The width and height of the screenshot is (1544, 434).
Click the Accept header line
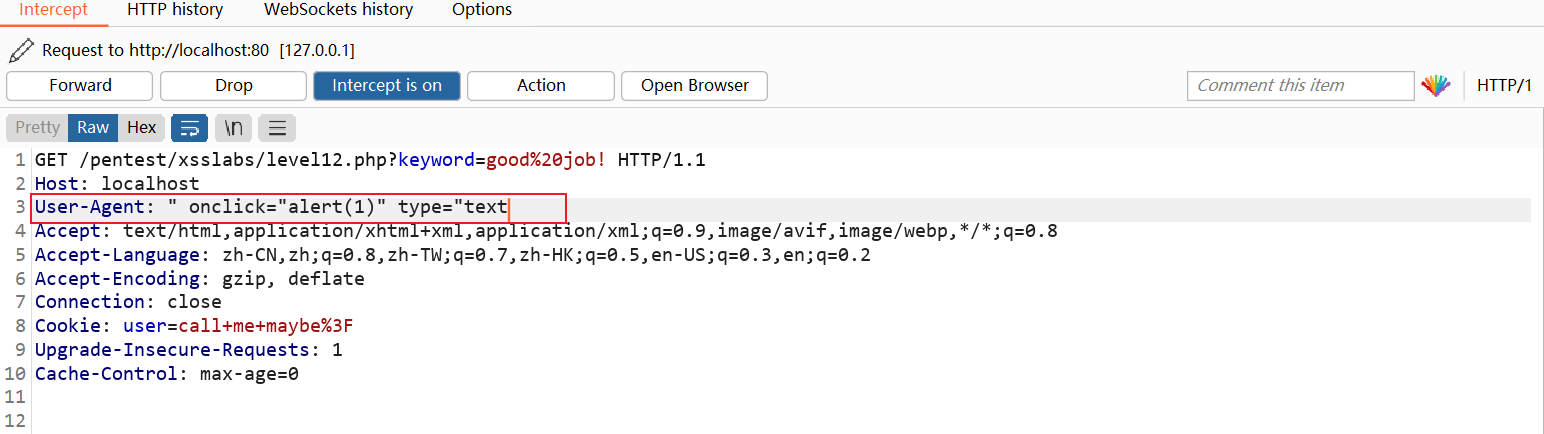click(546, 232)
